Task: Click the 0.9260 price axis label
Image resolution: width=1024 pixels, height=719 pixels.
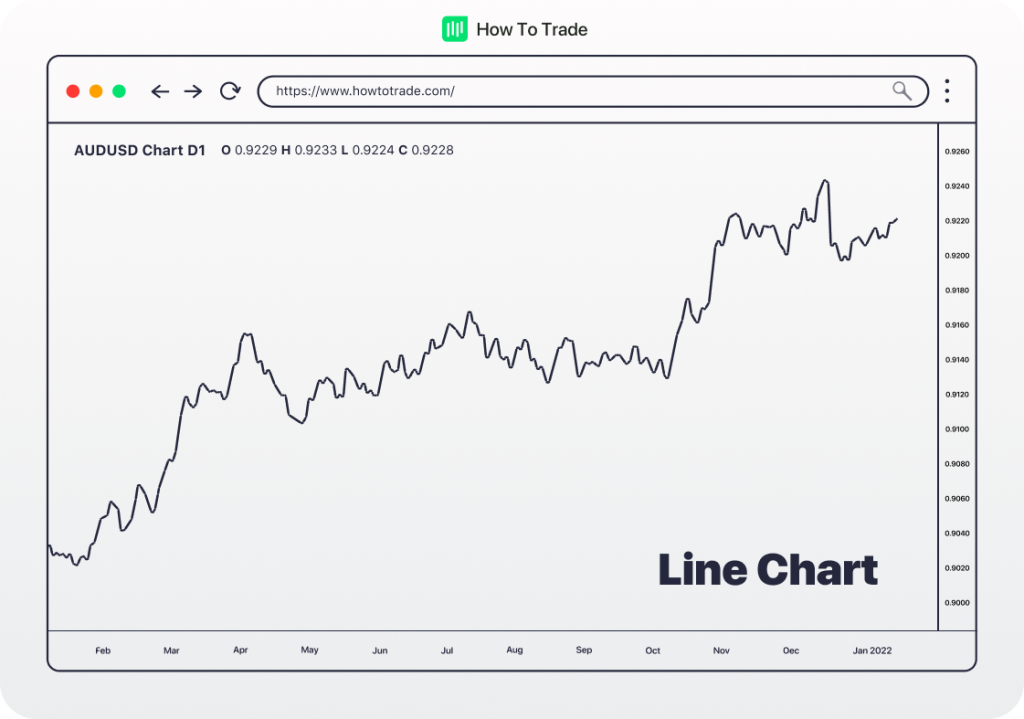Action: click(957, 152)
